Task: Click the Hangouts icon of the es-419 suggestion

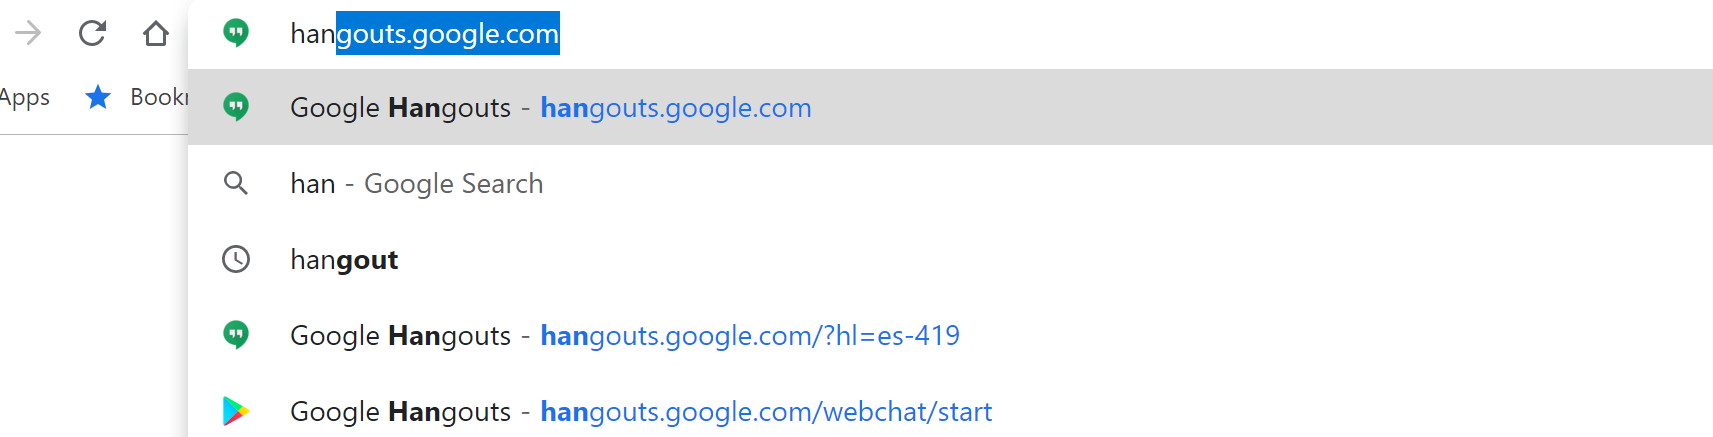Action: 236,335
